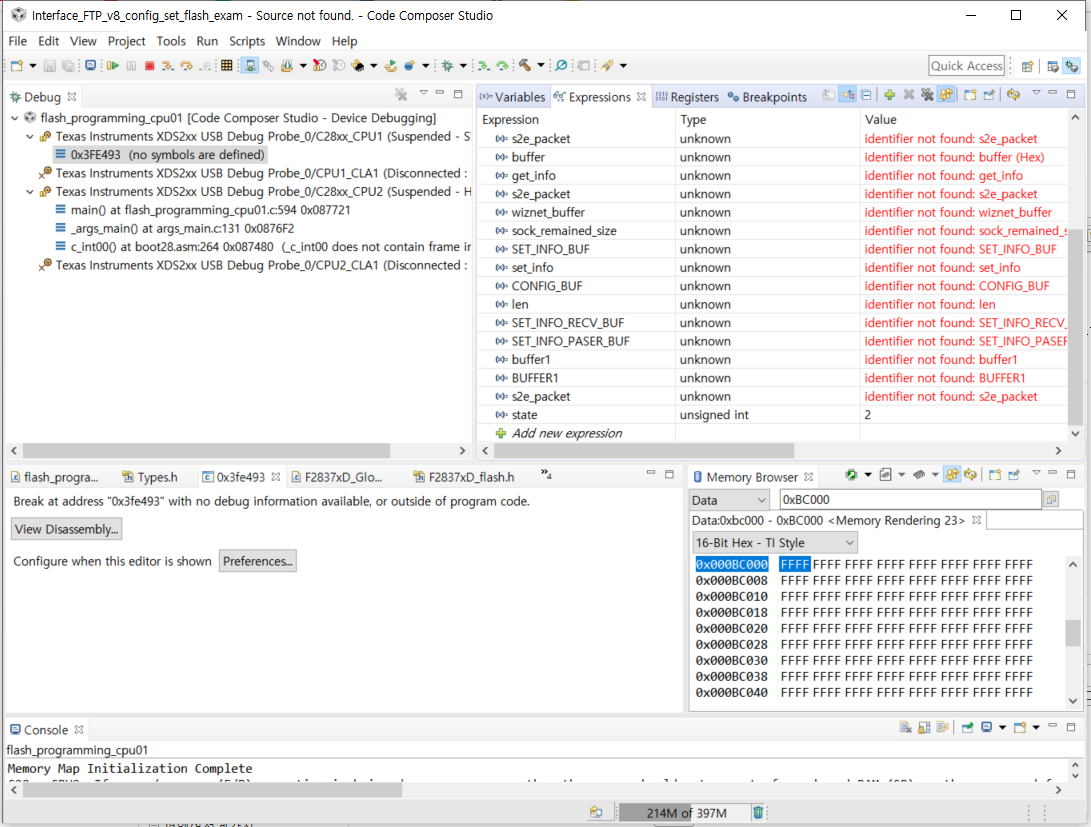This screenshot has height=827, width=1091.
Task: Collapse the C28xx_CPU2 debug probe node
Action: 30,192
